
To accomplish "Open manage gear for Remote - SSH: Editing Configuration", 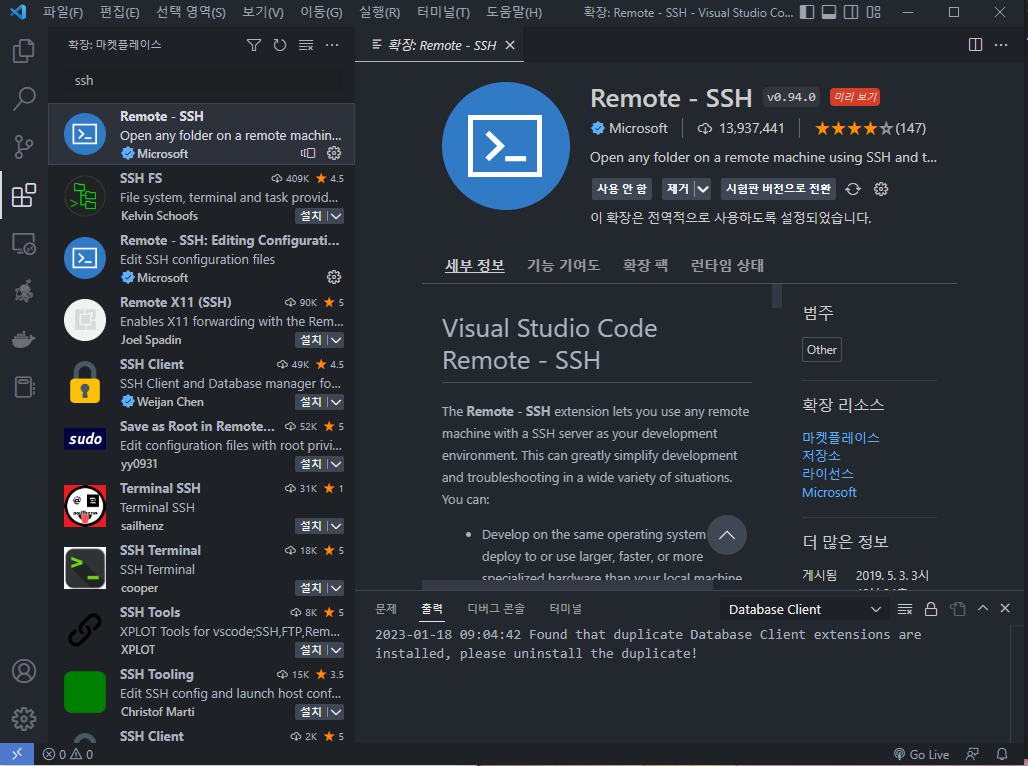I will pyautogui.click(x=334, y=277).
